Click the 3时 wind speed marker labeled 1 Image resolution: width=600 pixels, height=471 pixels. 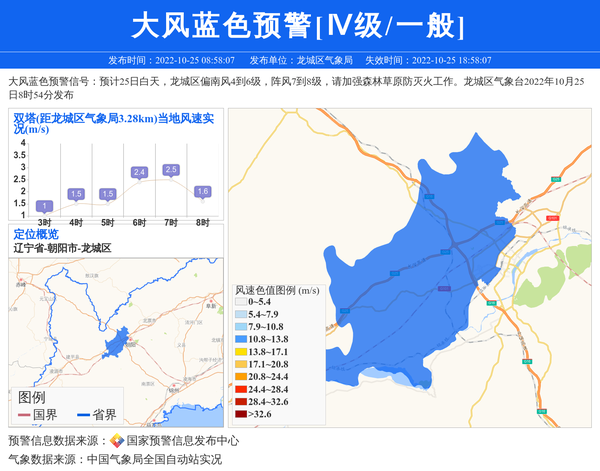[44, 206]
